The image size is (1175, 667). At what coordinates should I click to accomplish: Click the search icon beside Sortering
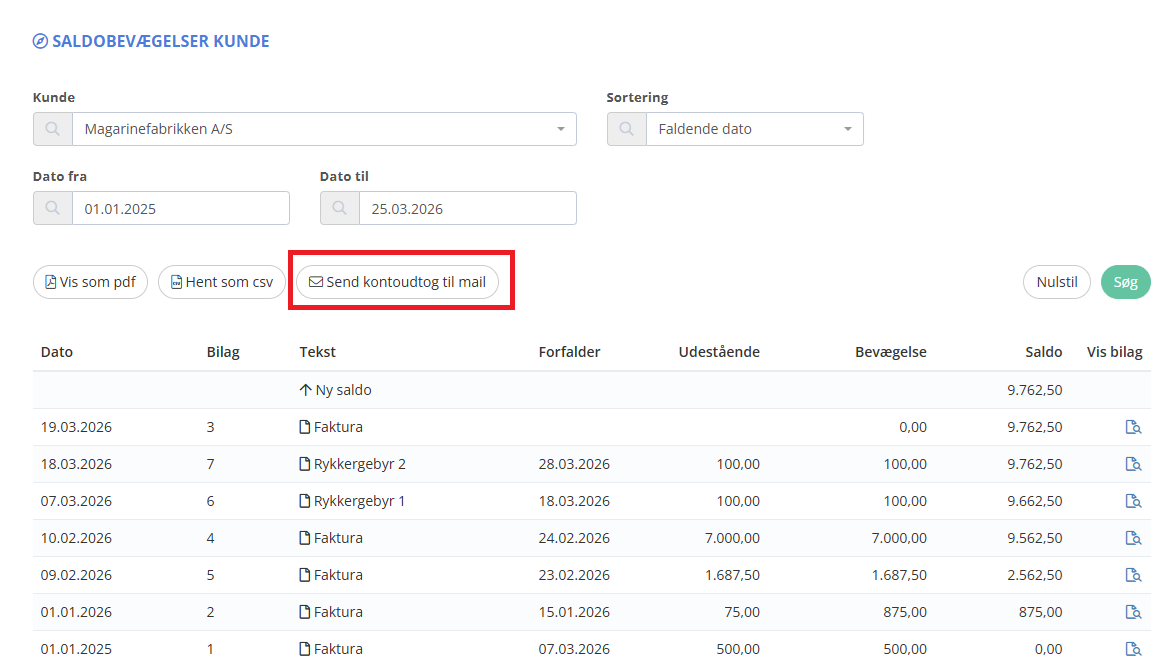click(x=627, y=129)
